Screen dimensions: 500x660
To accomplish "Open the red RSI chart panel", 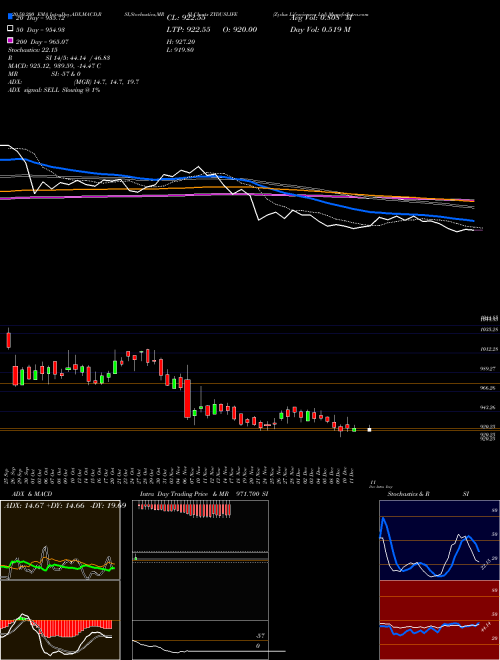I will [x=439, y=620].
